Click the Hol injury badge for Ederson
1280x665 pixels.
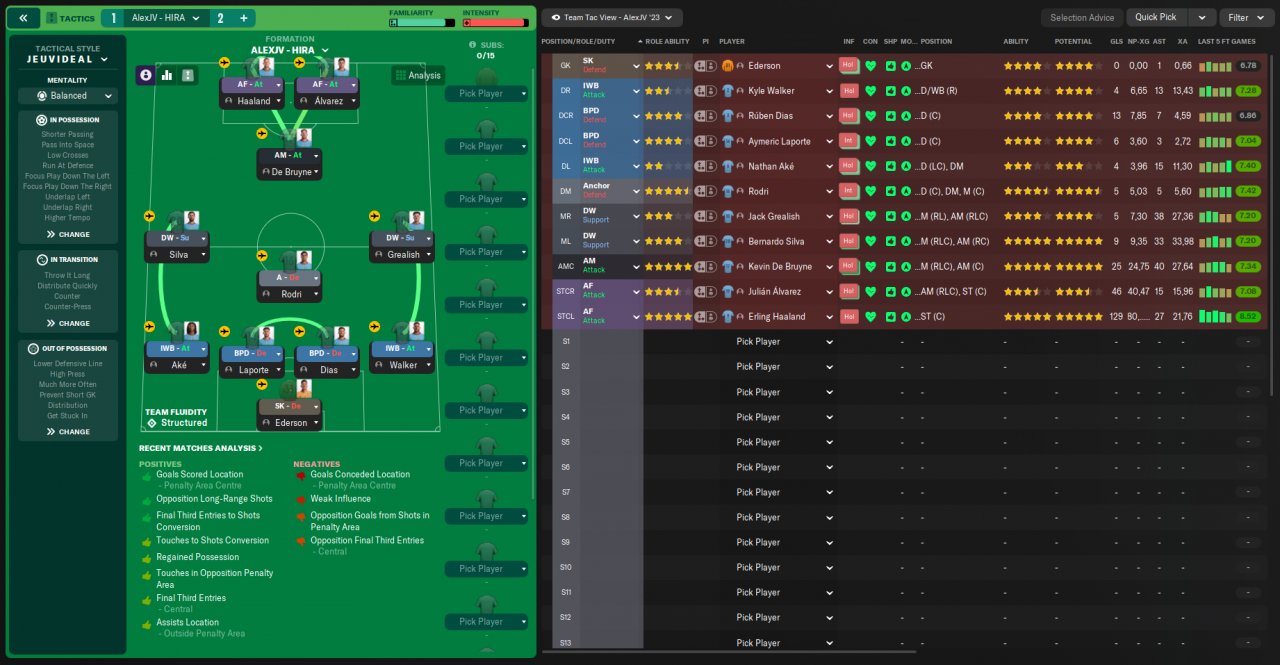coord(849,66)
